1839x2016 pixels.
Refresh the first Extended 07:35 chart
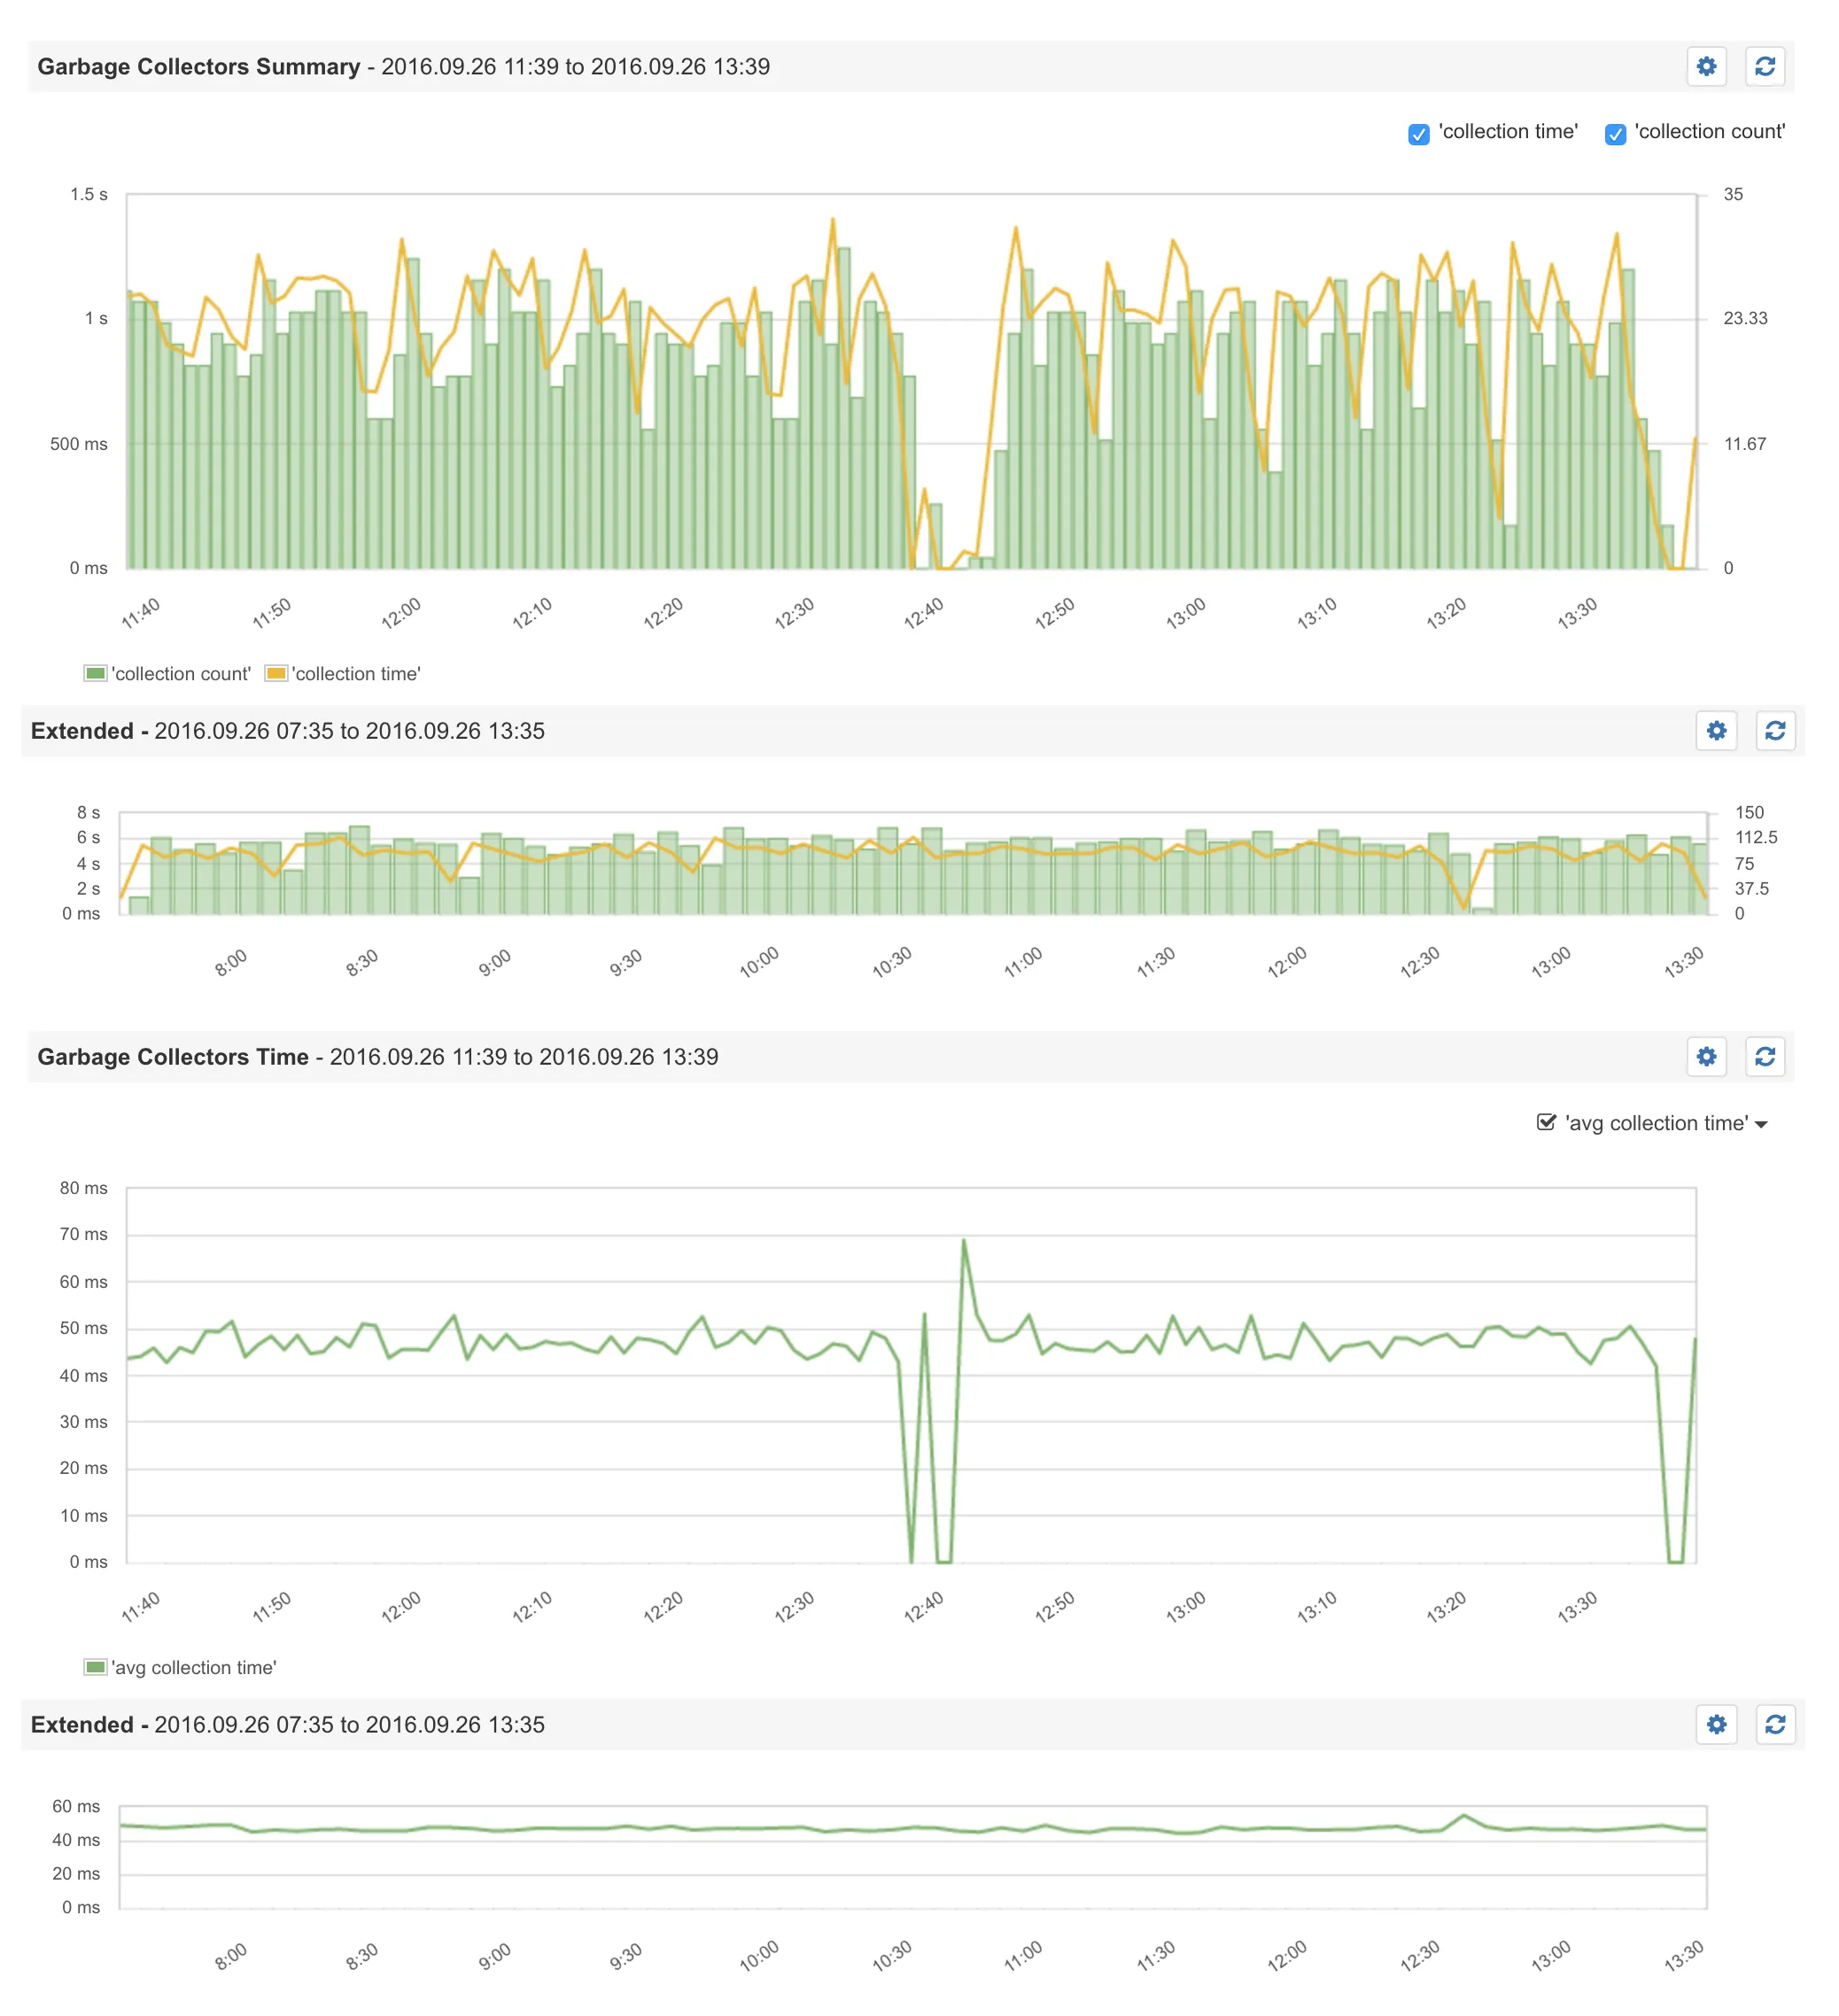[1774, 730]
